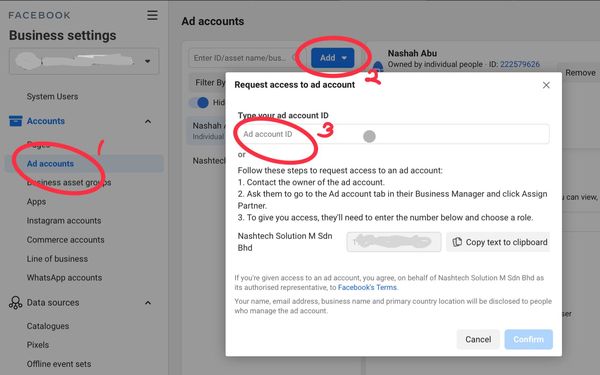600x375 pixels.
Task: Open the hamburger menu next to Facebook
Action: click(x=152, y=15)
